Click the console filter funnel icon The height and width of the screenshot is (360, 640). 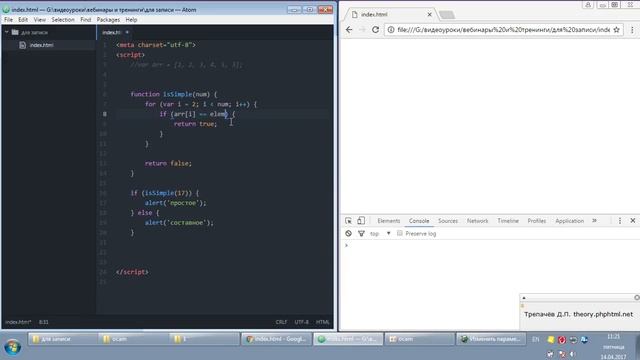tap(361, 233)
